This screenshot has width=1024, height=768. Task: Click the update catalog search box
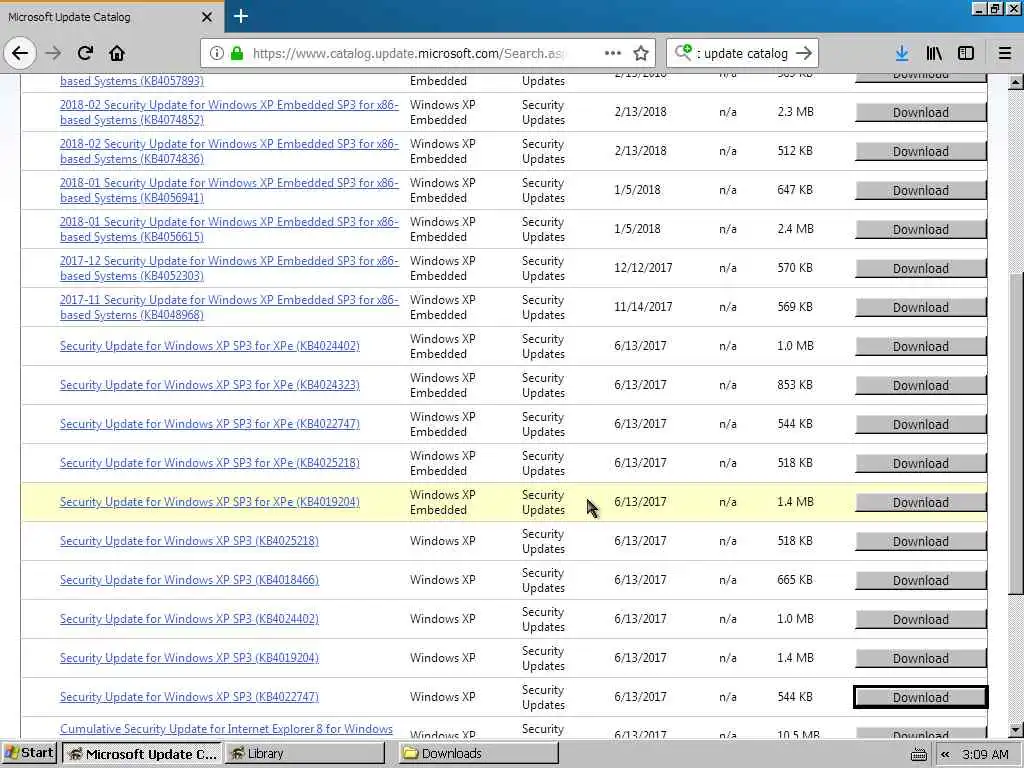pos(744,54)
